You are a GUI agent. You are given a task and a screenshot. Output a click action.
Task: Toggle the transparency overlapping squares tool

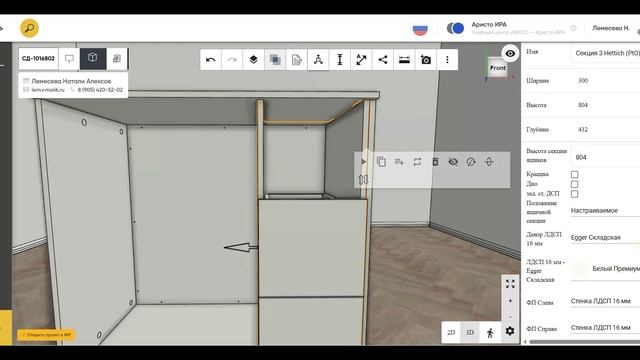click(x=275, y=60)
